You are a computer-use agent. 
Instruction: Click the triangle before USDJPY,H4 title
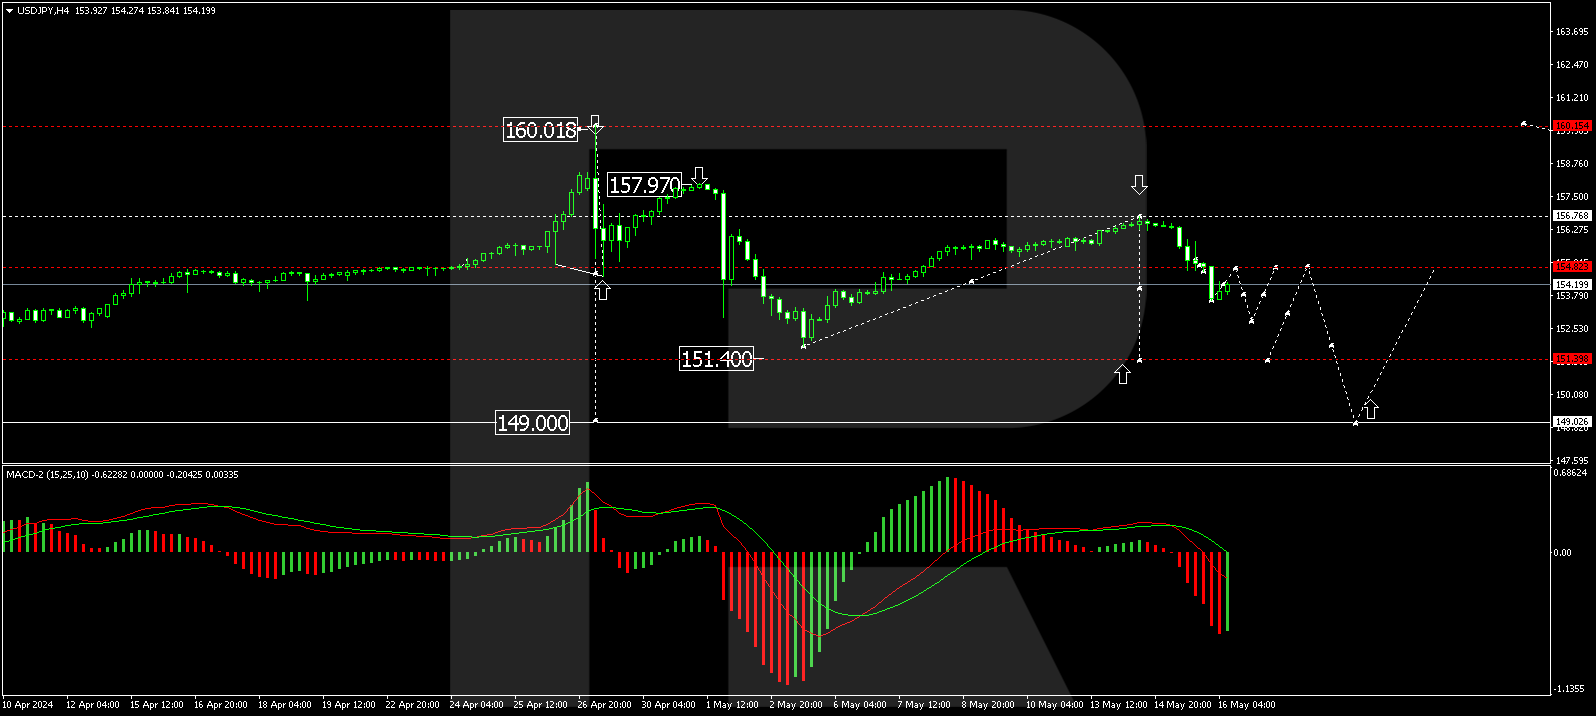9,11
